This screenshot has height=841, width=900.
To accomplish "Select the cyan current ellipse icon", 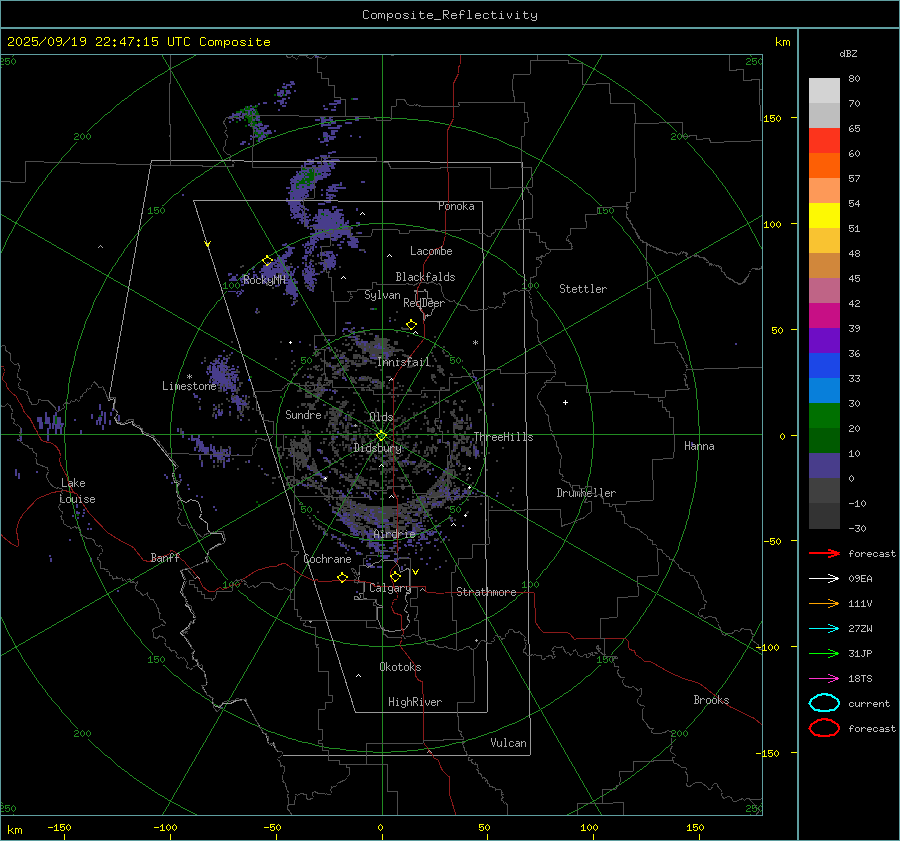I will 824,703.
